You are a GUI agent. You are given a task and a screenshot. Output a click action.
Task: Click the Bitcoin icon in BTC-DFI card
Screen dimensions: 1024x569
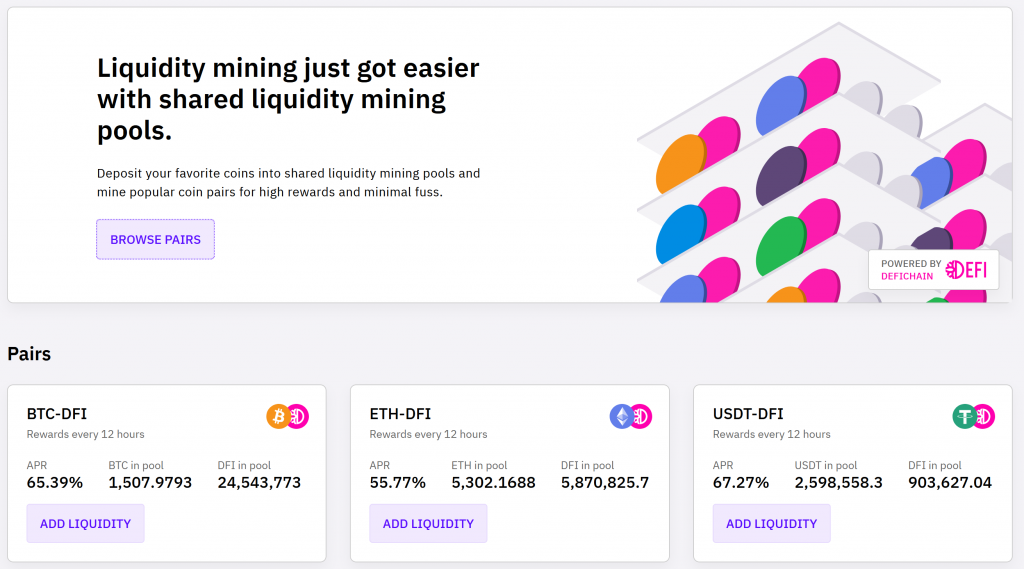pyautogui.click(x=278, y=416)
